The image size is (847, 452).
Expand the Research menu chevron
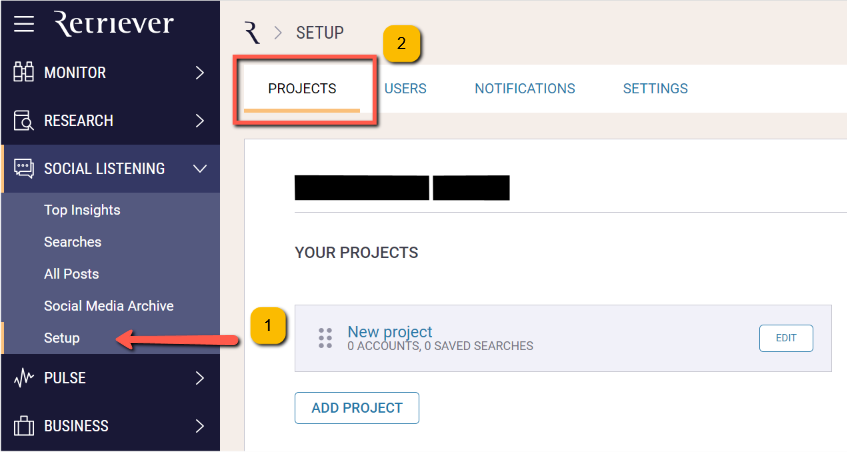click(x=200, y=120)
